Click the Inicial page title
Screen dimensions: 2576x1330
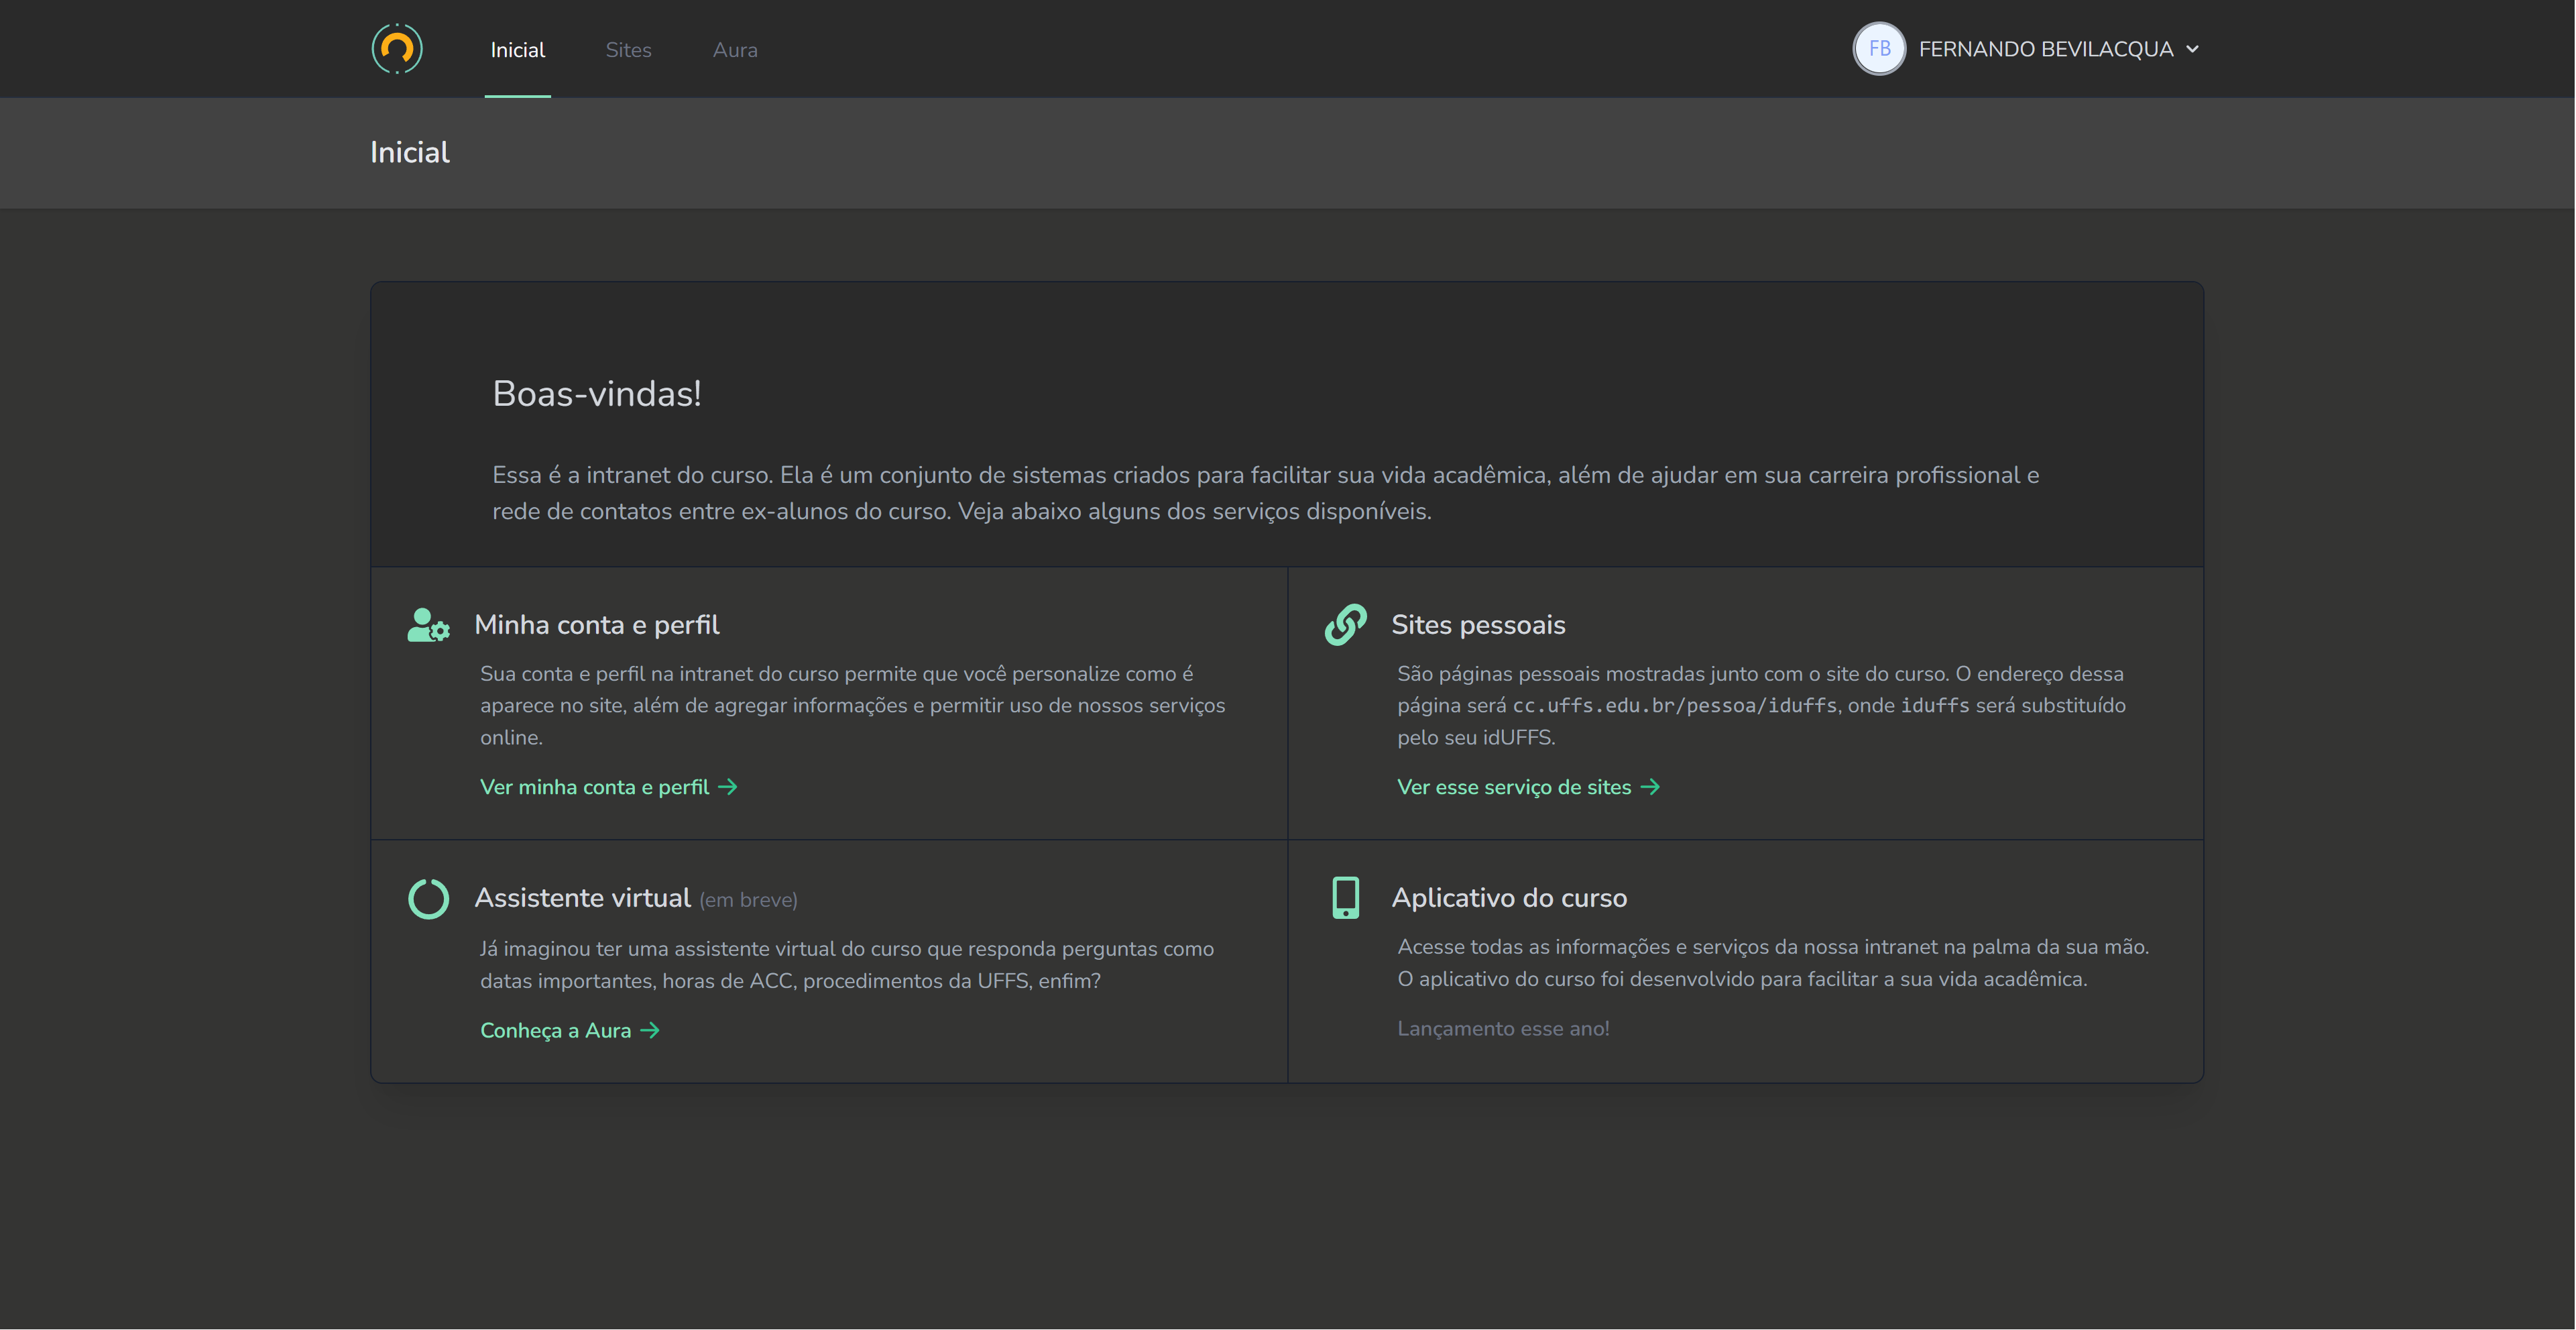point(410,152)
